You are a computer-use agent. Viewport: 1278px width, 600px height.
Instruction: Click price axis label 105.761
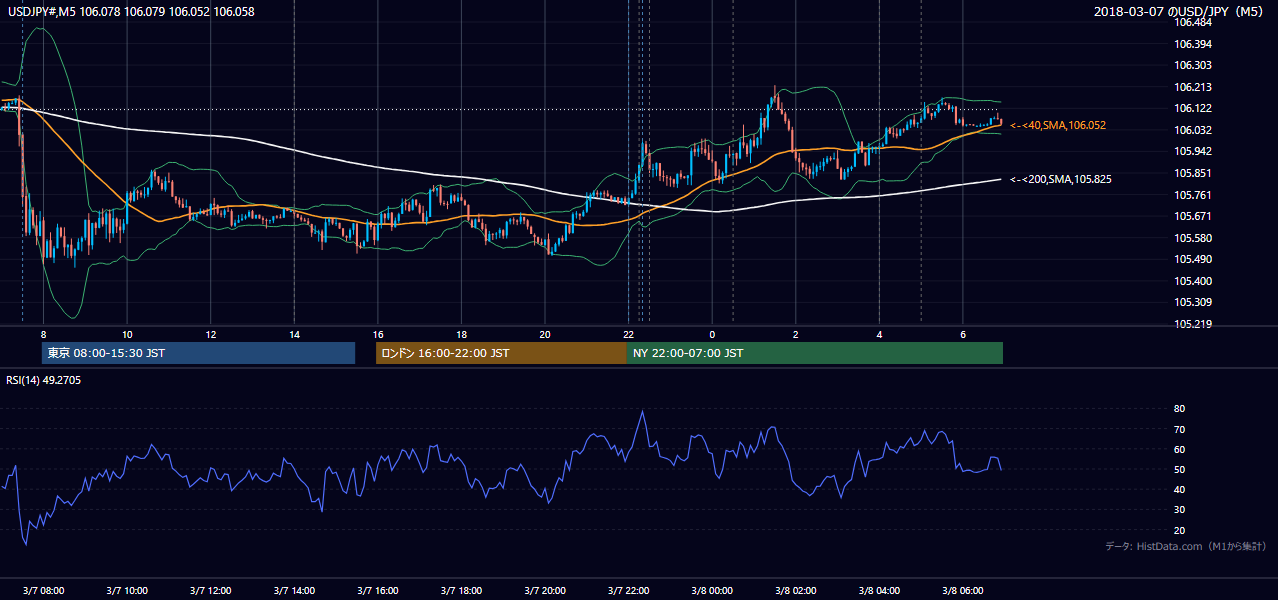(x=1192, y=195)
